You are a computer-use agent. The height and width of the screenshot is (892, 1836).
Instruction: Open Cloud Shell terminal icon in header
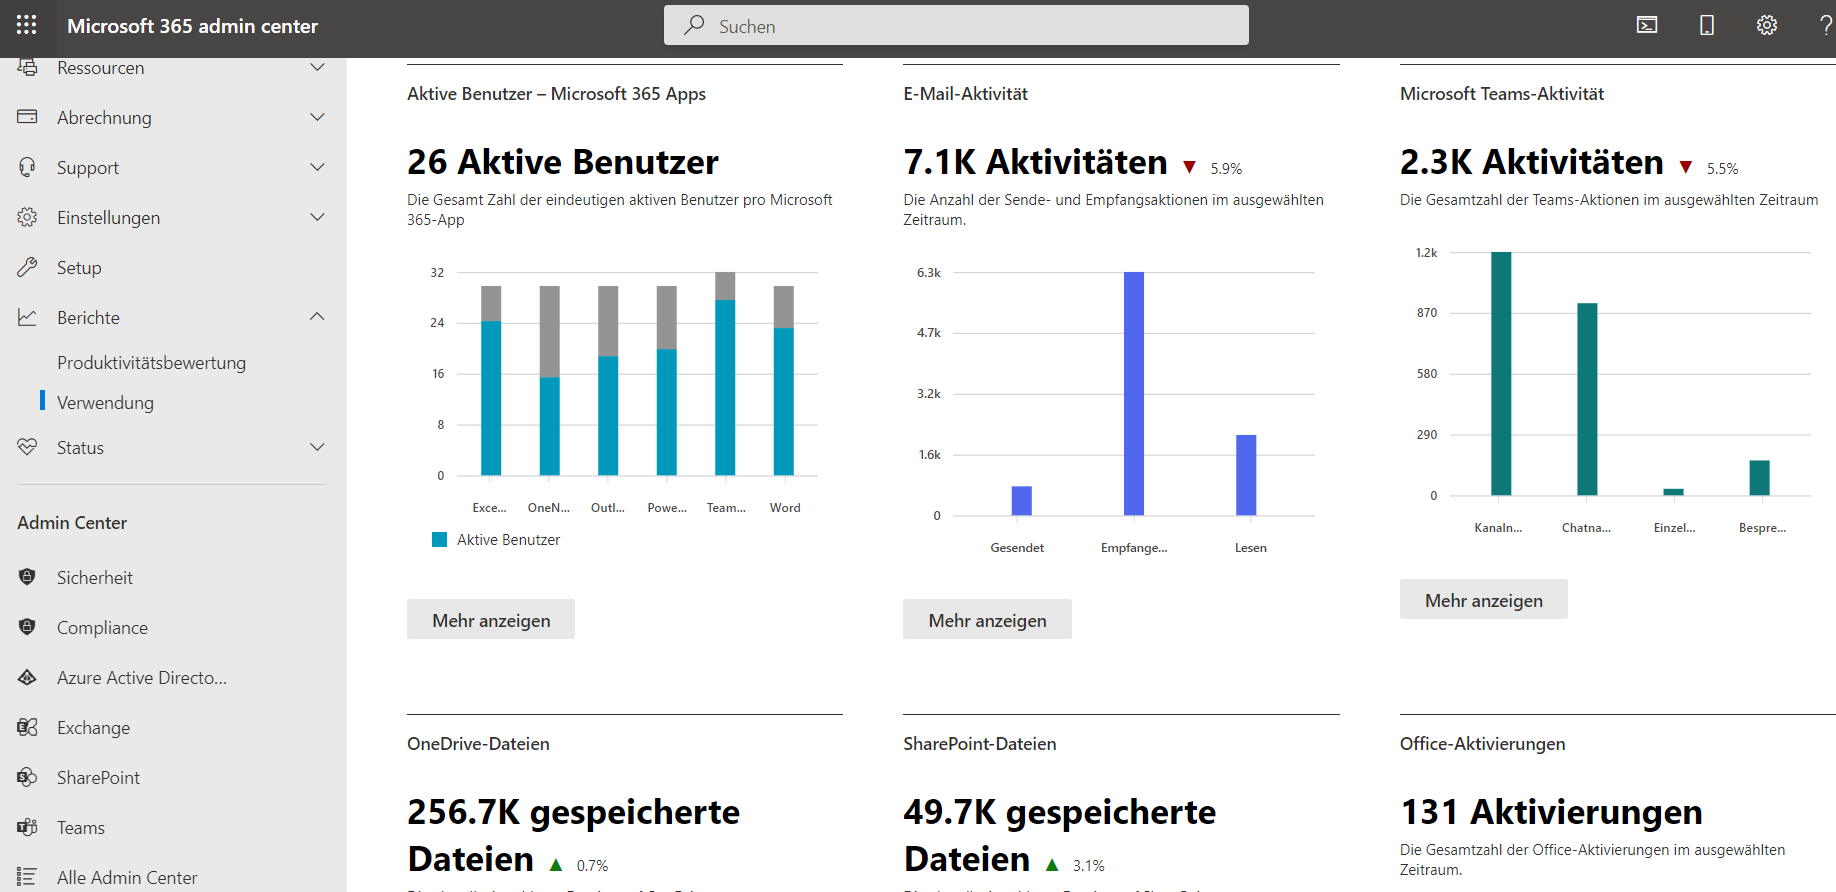pyautogui.click(x=1647, y=25)
